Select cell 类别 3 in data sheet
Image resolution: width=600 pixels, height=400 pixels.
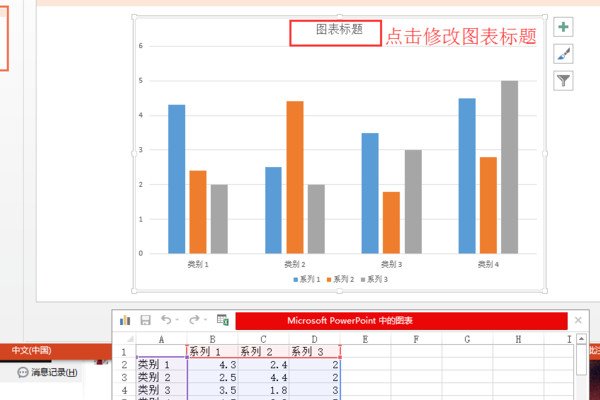tap(161, 390)
